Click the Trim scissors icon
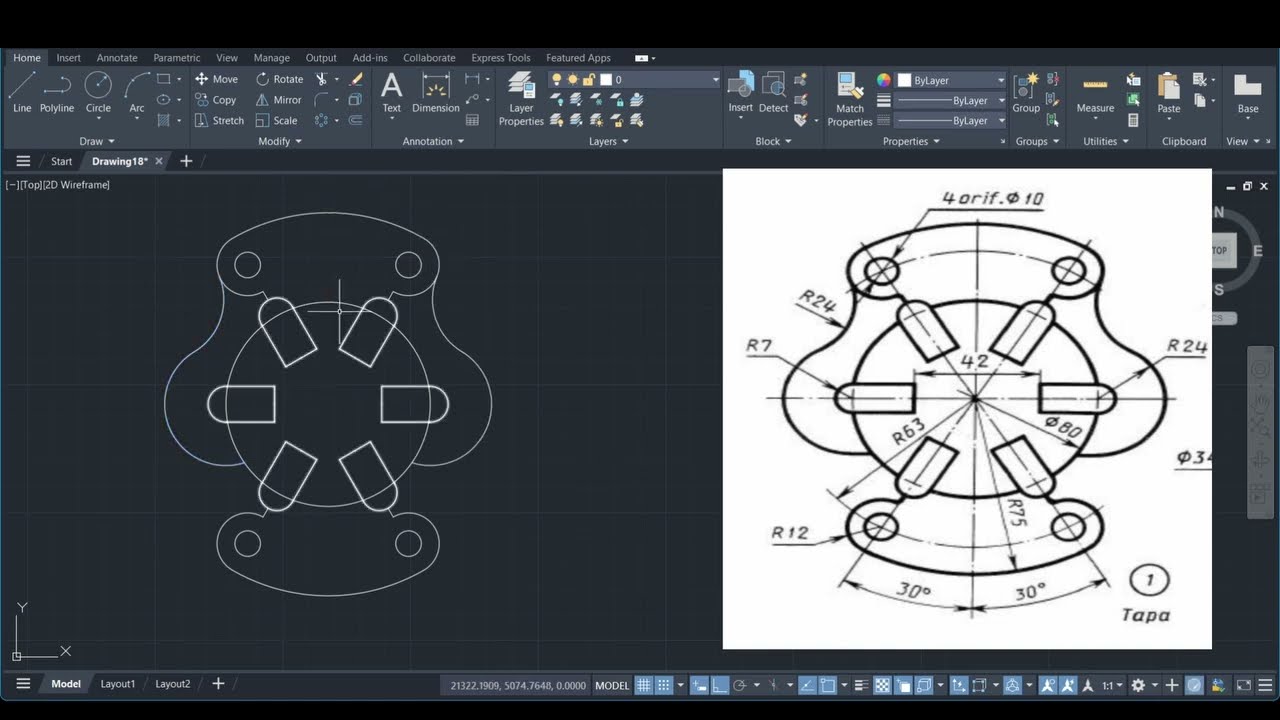 pyautogui.click(x=322, y=79)
